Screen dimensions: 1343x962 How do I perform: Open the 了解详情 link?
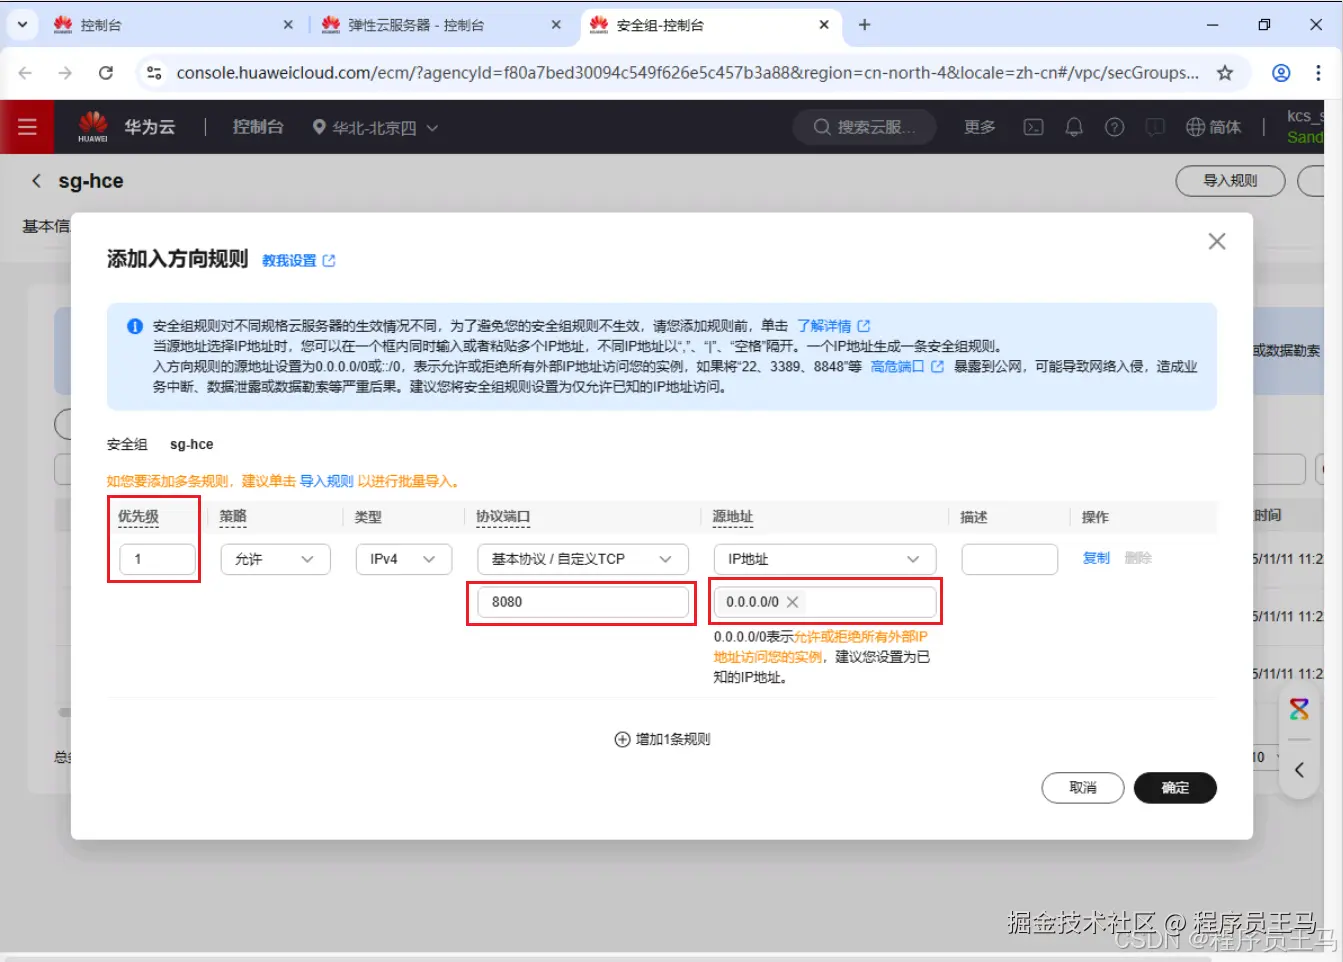833,326
